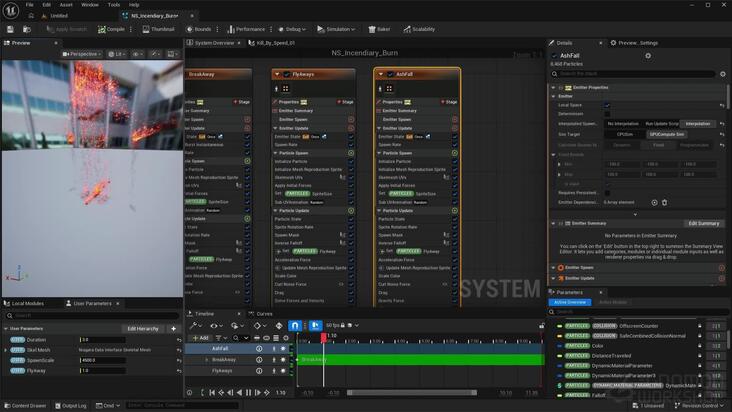This screenshot has height=412, width=732.
Task: Add a new user parameter with plus
Action: (x=174, y=328)
